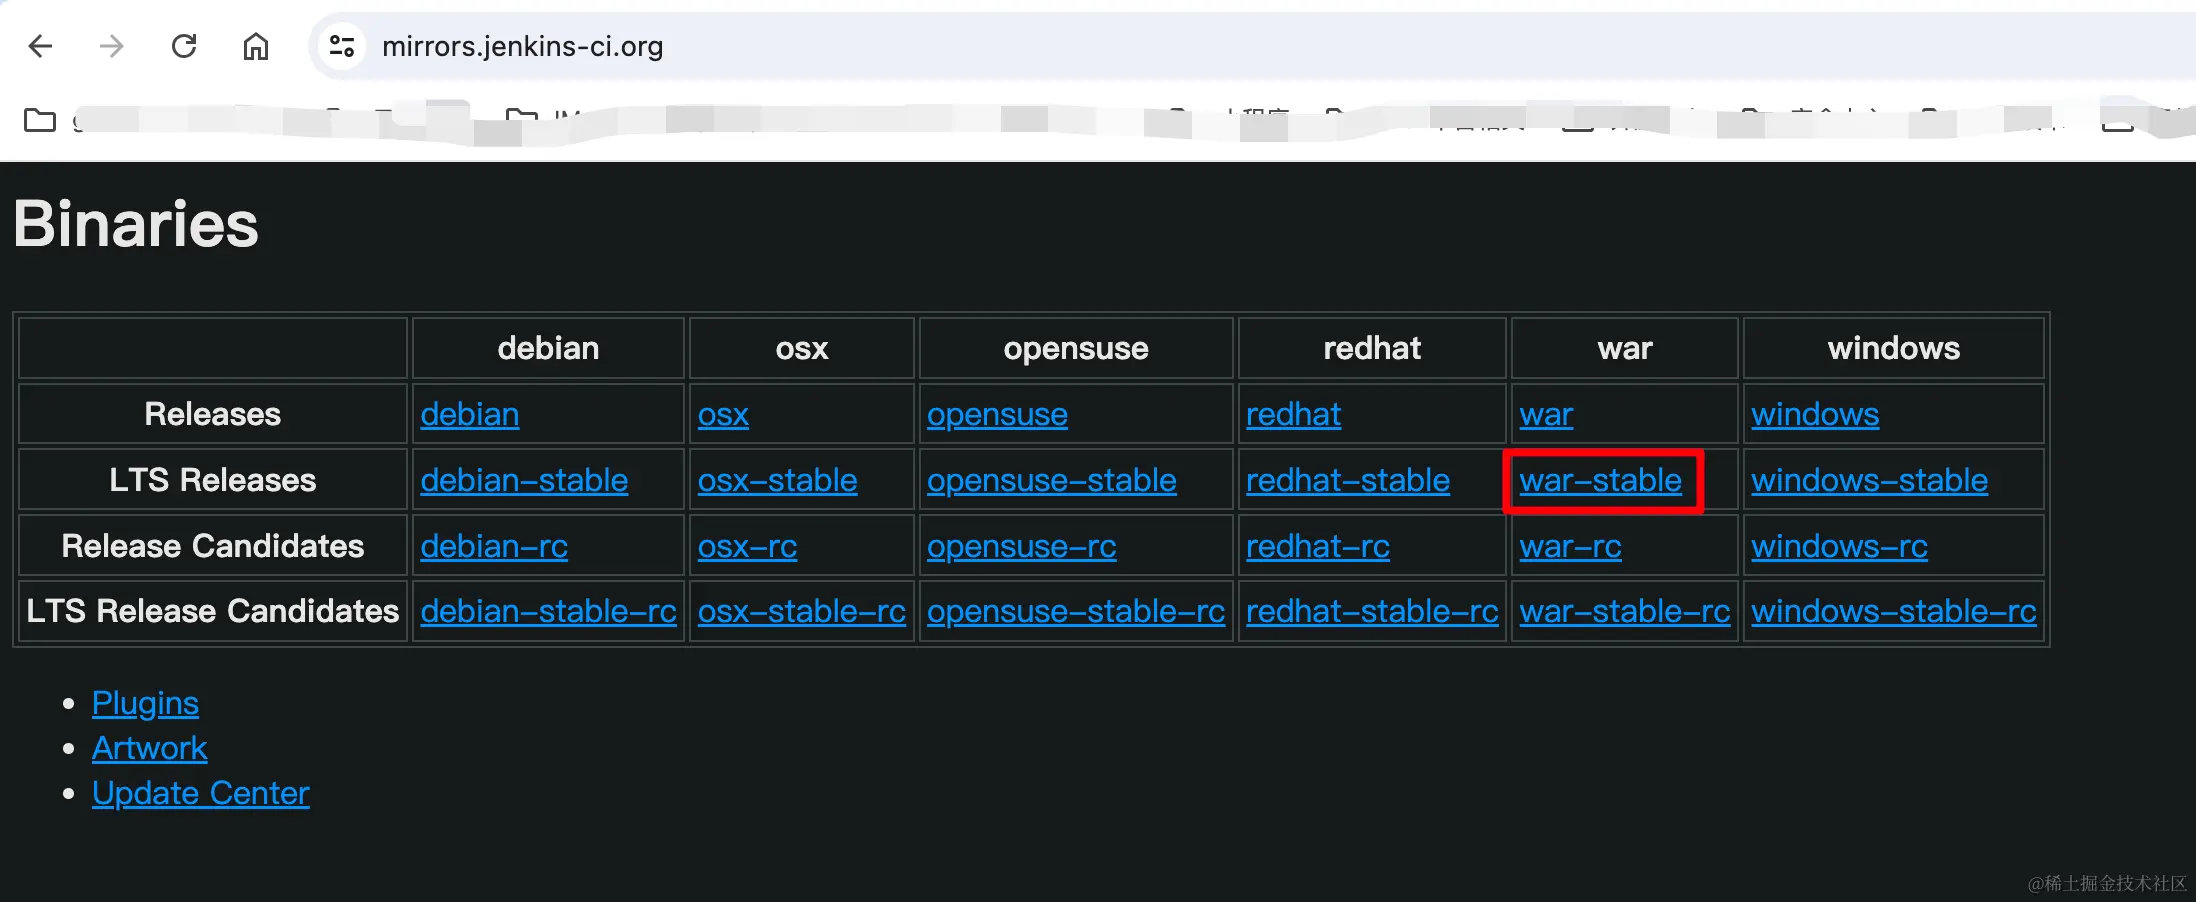The width and height of the screenshot is (2196, 902).
Task: Open the war link in Releases row
Action: click(x=1546, y=414)
